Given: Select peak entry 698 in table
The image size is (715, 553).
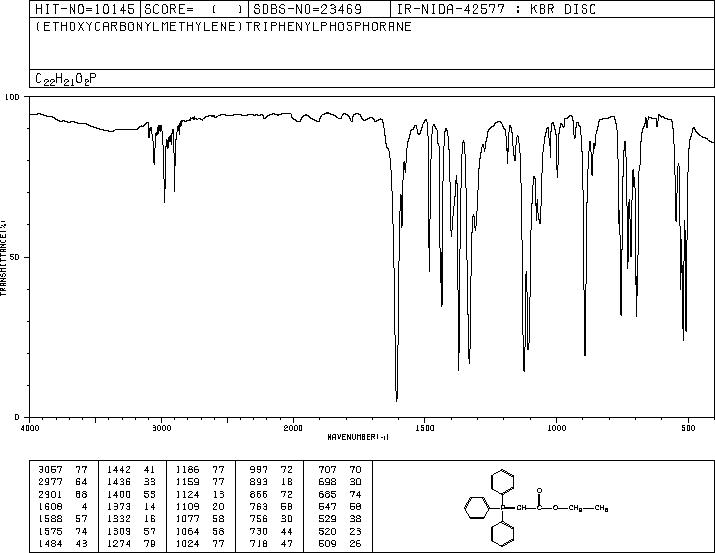Looking at the screenshot, I should [x=340, y=482].
